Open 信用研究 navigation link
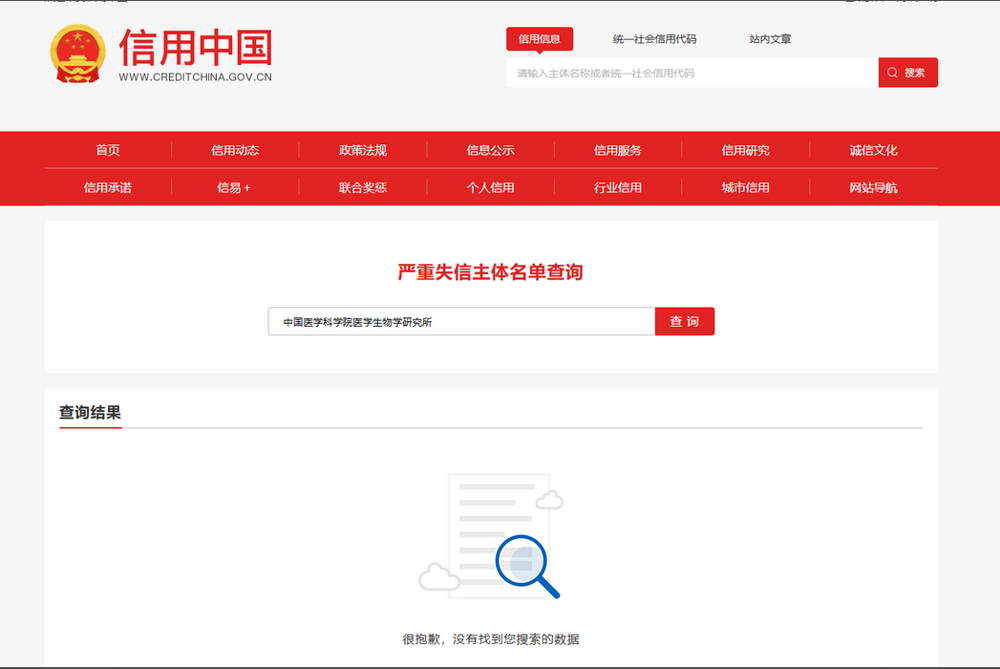This screenshot has width=1000, height=669. (746, 150)
